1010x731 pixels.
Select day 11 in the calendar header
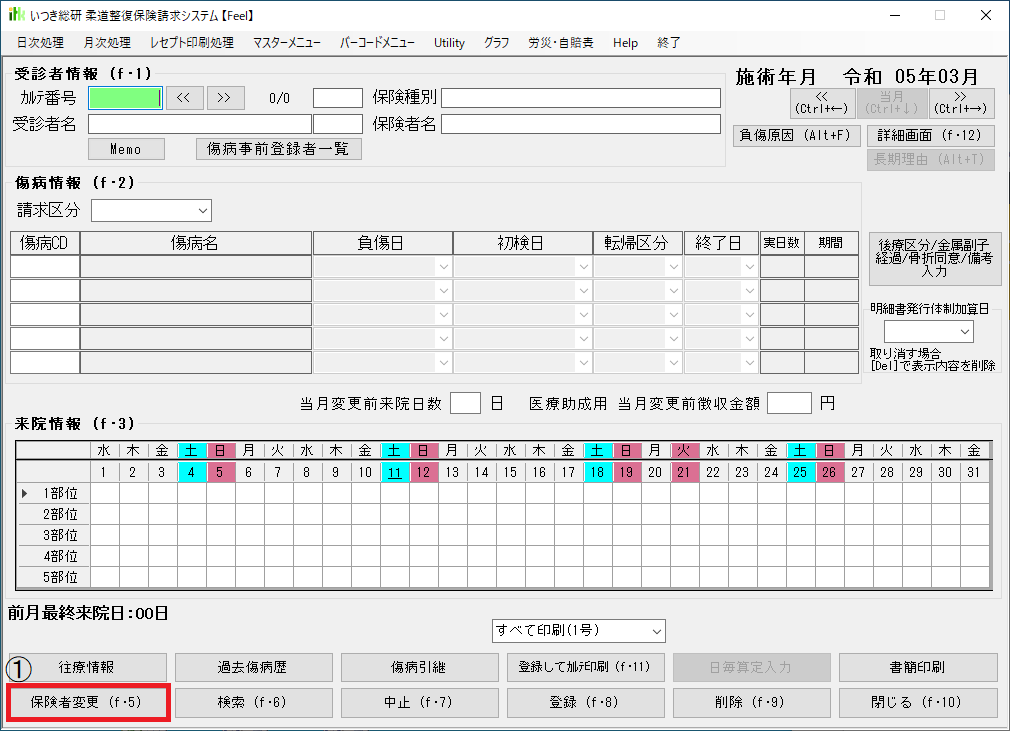396,472
